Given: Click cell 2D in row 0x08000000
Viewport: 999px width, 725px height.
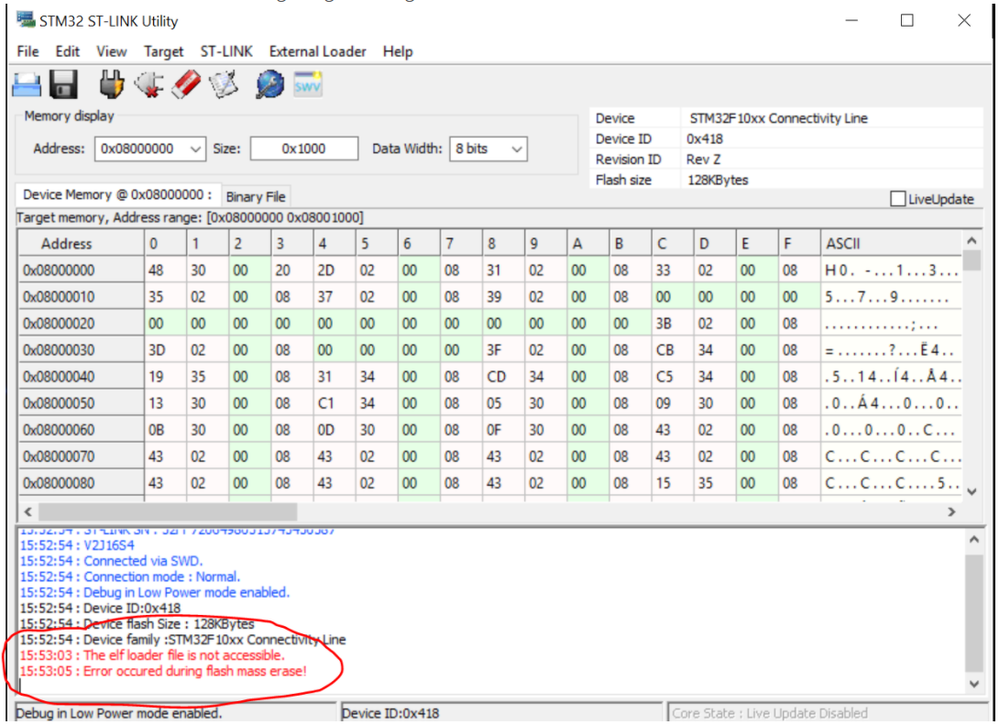Looking at the screenshot, I should tap(334, 270).
